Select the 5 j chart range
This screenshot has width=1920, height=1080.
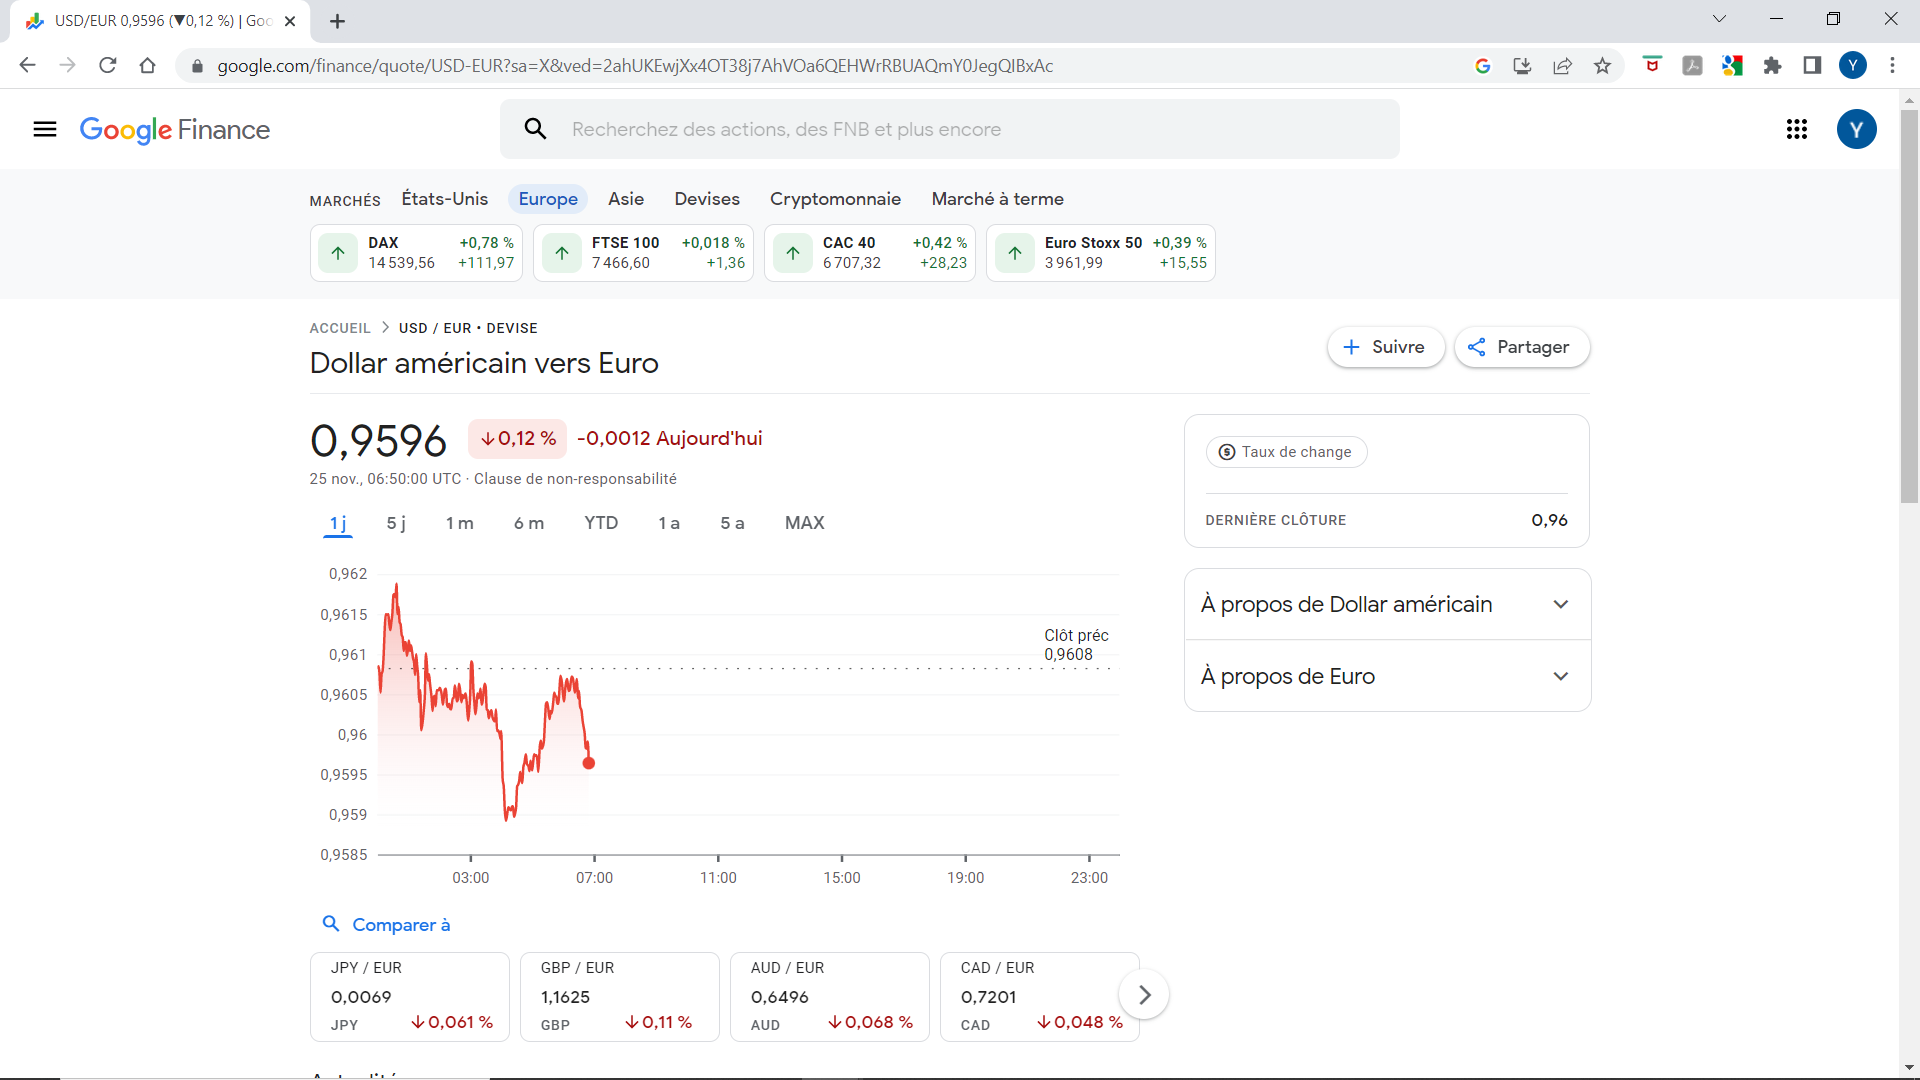(x=396, y=523)
